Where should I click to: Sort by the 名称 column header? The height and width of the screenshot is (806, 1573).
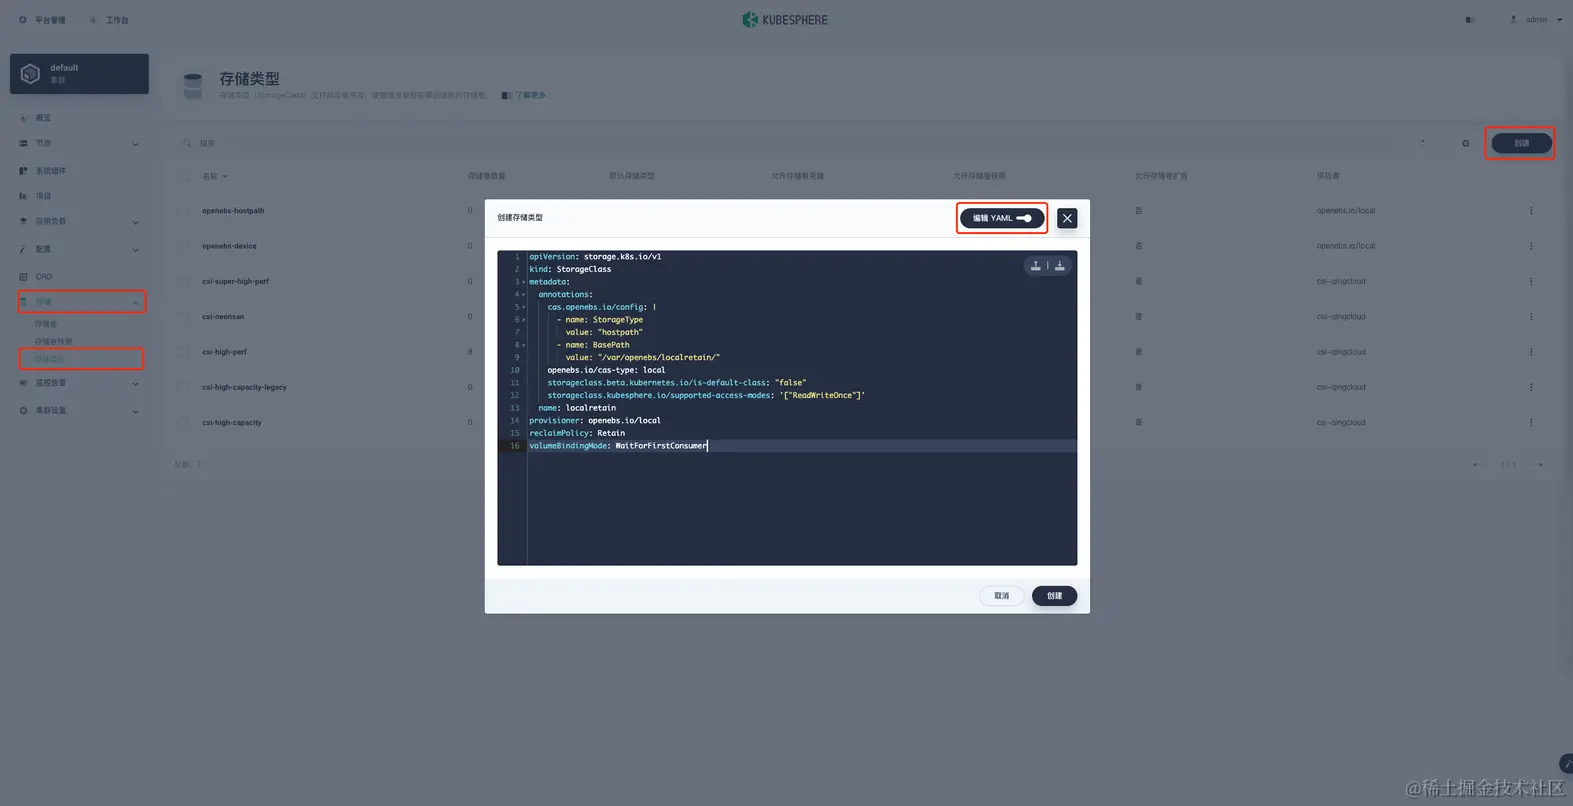[214, 176]
